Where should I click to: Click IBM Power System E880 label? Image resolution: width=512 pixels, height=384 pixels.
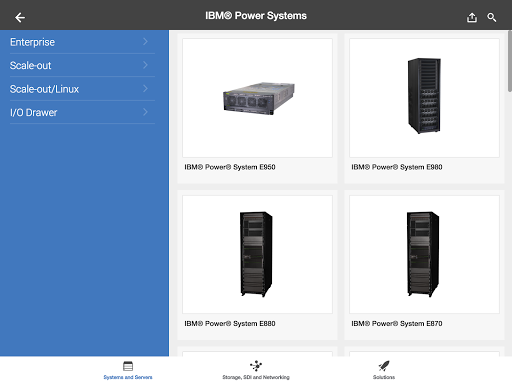(x=230, y=324)
